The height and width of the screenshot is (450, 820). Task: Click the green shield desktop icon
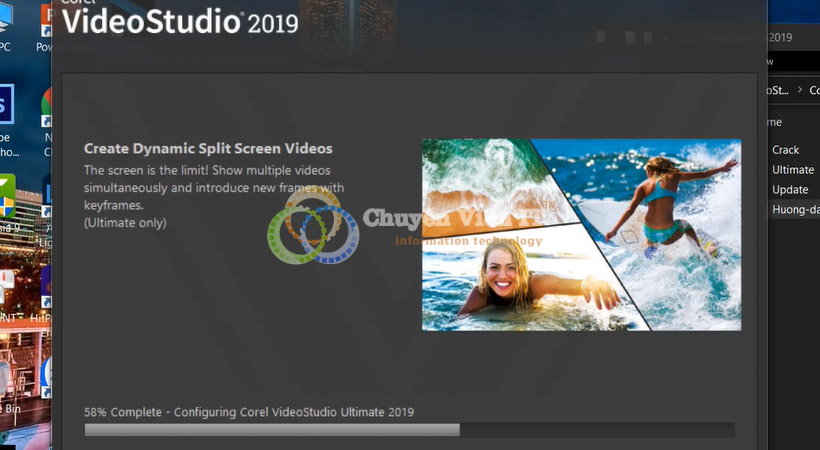click(7, 195)
